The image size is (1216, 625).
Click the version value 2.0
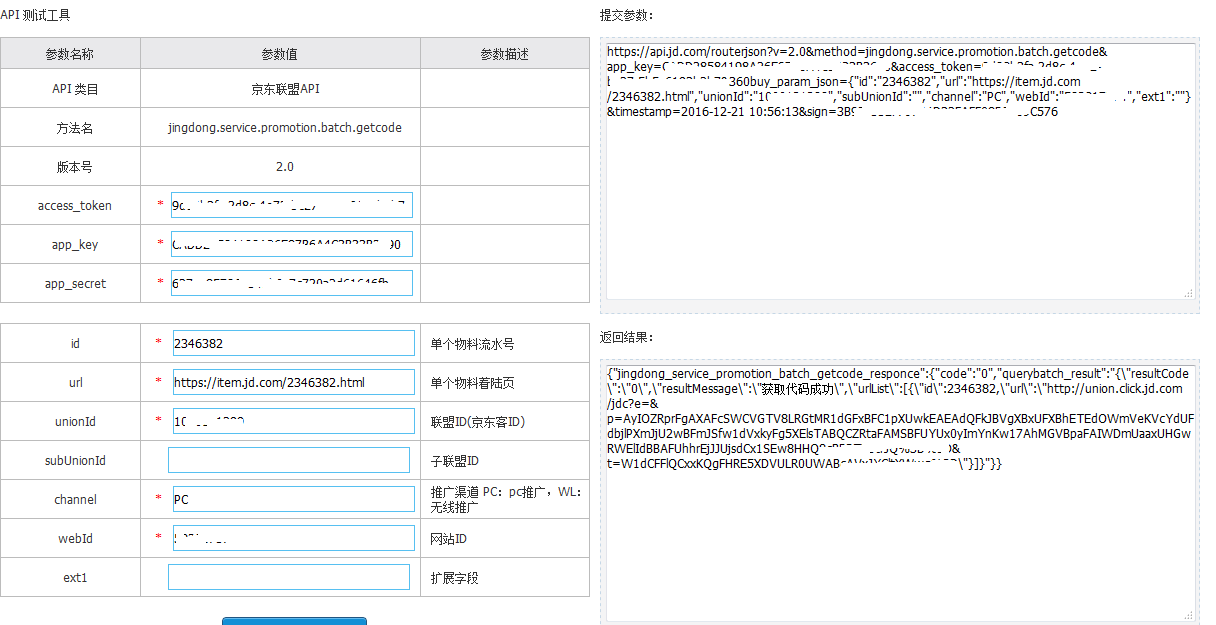tap(285, 167)
